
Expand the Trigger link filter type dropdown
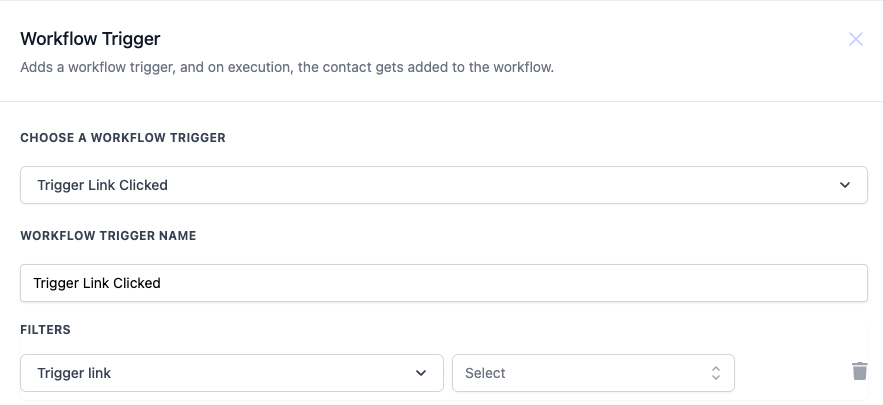[231, 373]
